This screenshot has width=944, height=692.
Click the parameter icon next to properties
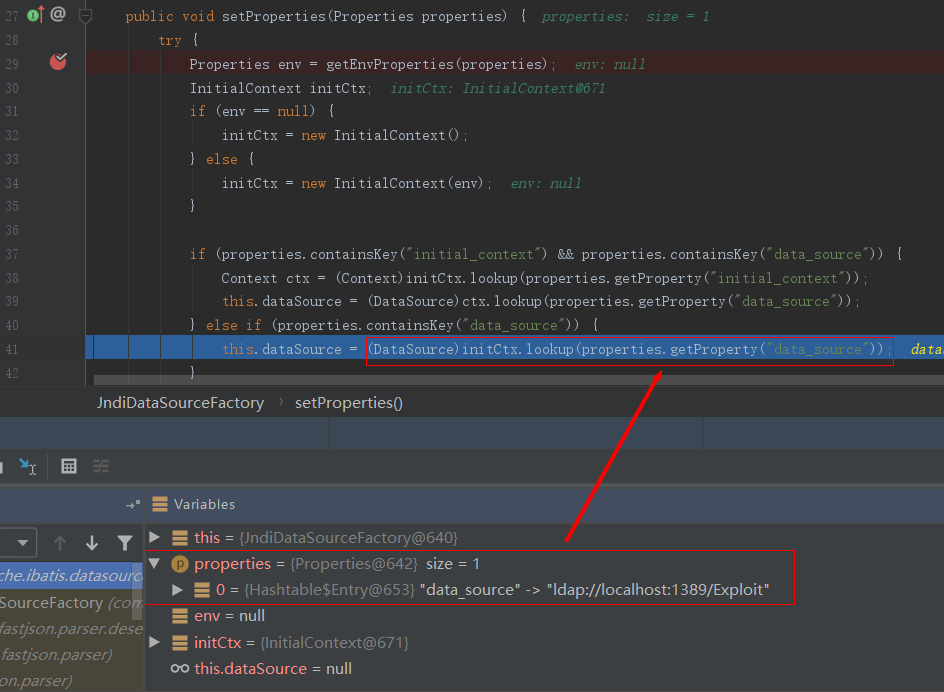(x=179, y=564)
